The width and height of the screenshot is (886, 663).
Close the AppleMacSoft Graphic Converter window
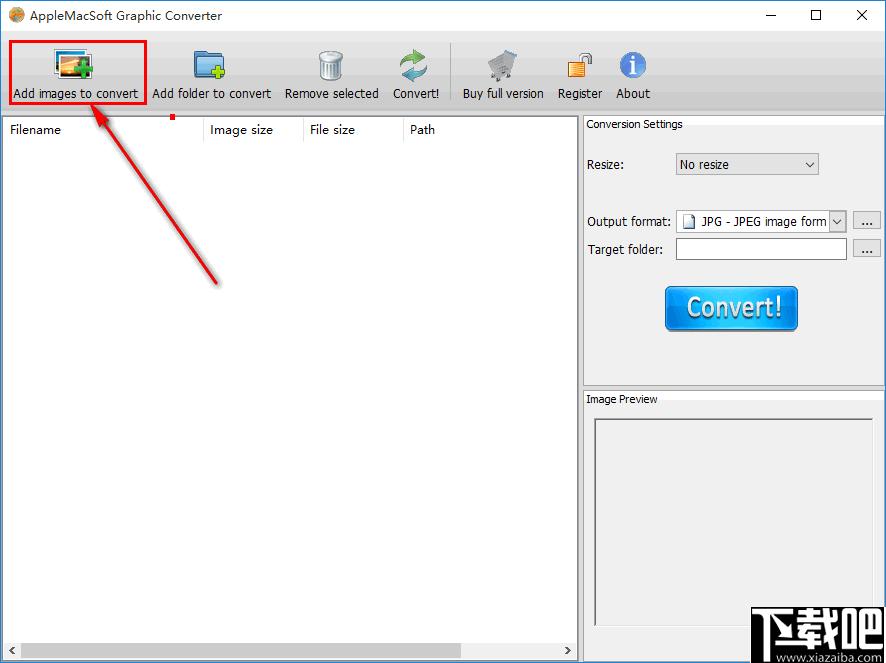[862, 16]
